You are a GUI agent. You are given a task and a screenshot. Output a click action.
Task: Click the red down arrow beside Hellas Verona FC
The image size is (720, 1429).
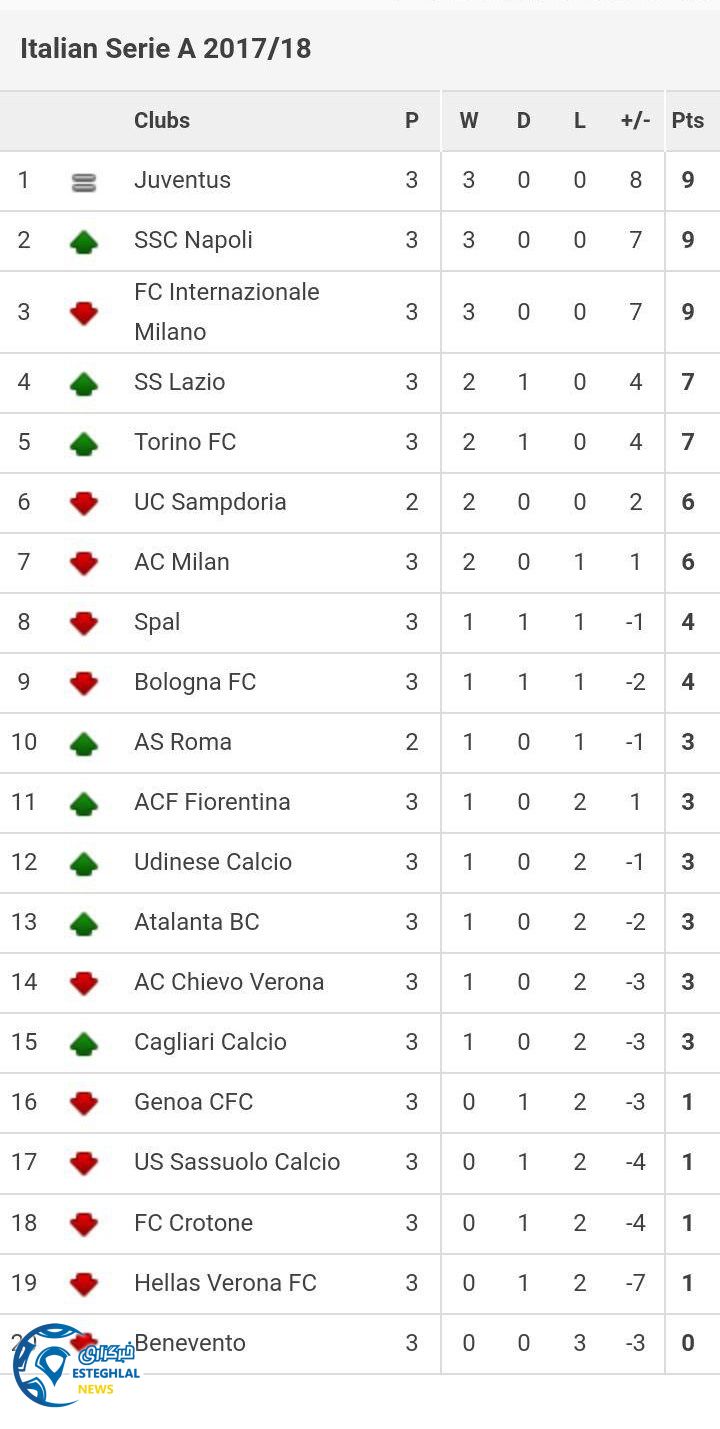pyautogui.click(x=84, y=1283)
